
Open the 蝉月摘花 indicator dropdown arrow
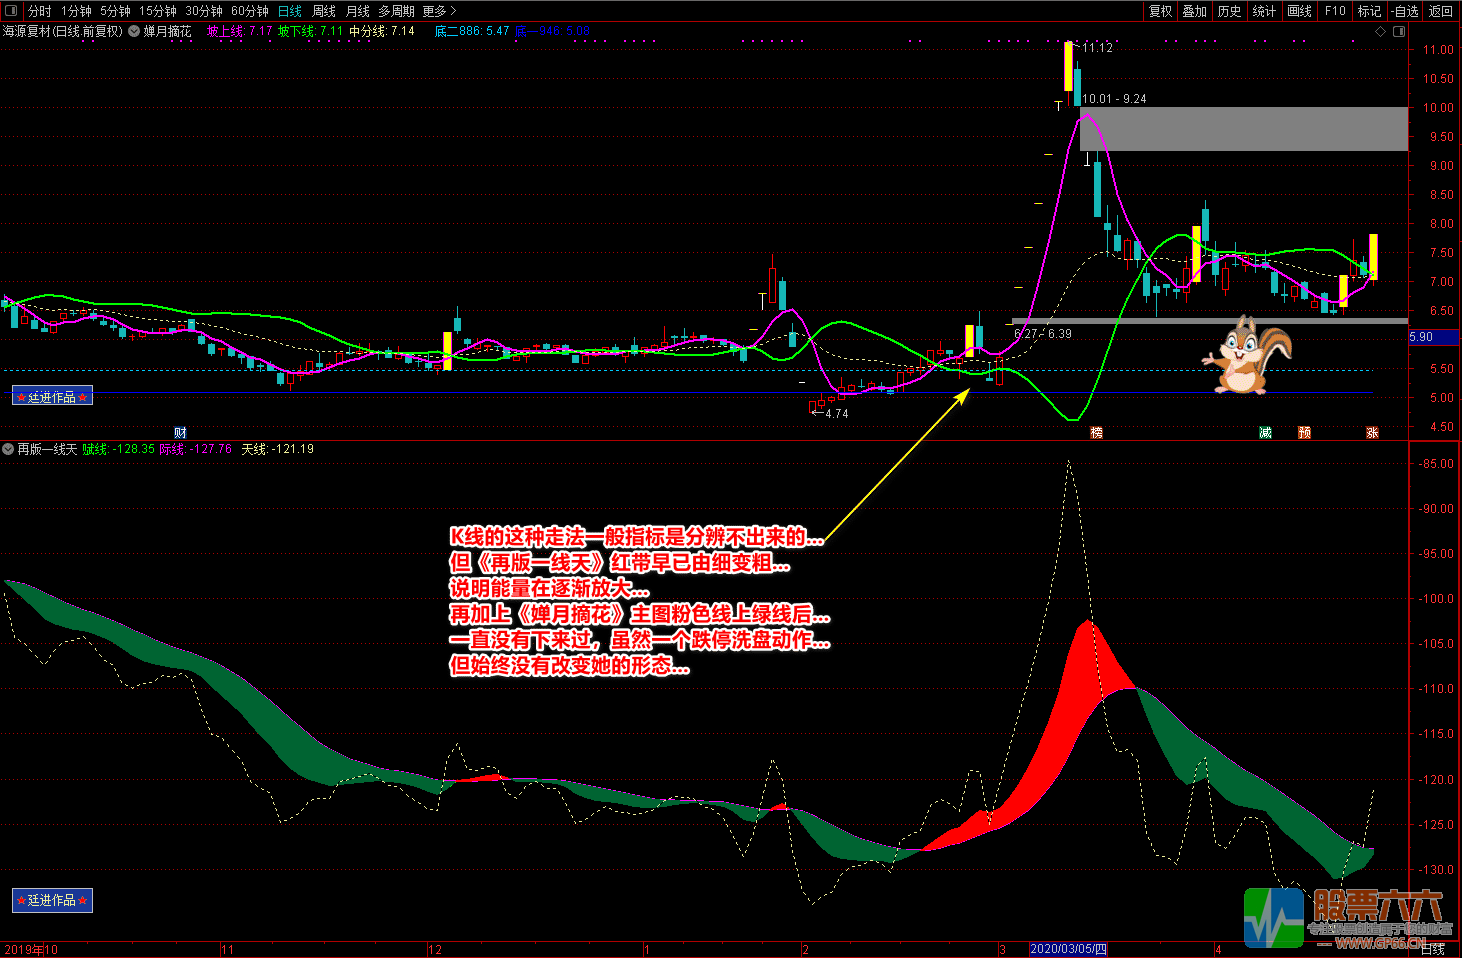click(x=134, y=31)
